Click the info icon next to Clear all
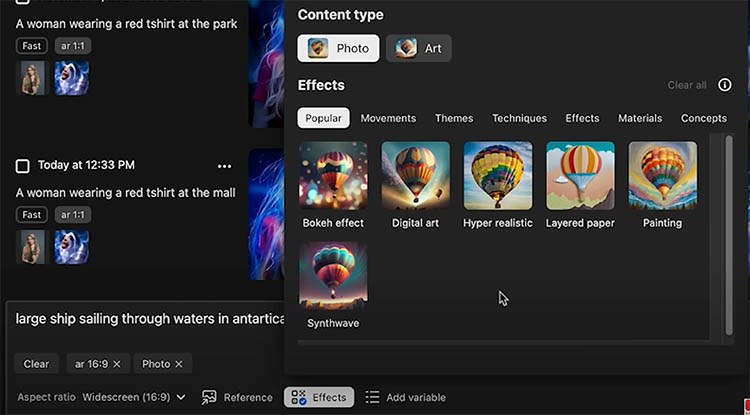Viewport: 750px width, 415px height. pyautogui.click(x=725, y=85)
